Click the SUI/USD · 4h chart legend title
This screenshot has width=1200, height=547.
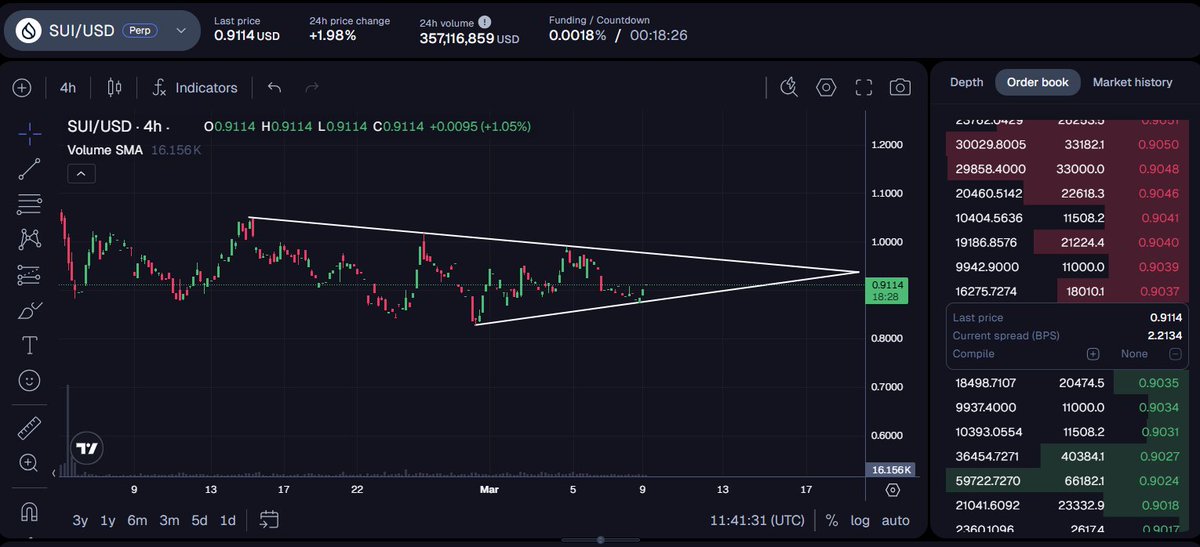(118, 127)
